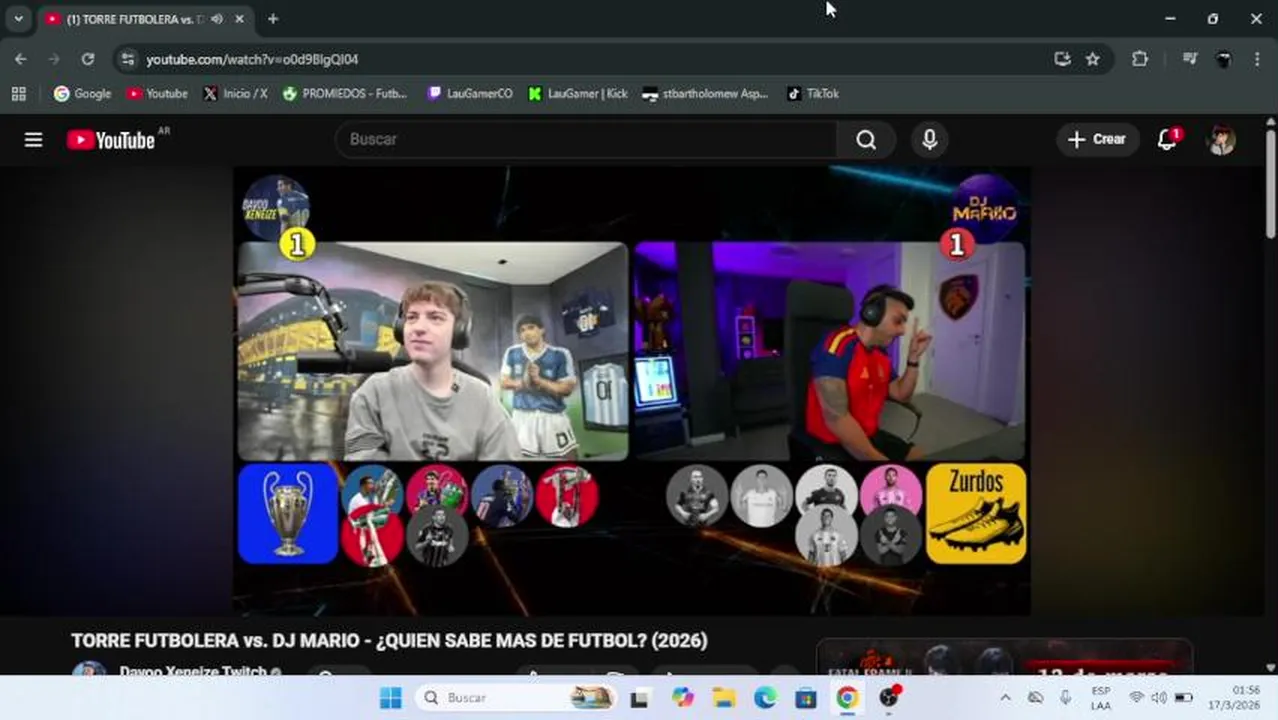Bookmark this page with star icon
Viewport: 1278px width, 720px height.
(1093, 59)
